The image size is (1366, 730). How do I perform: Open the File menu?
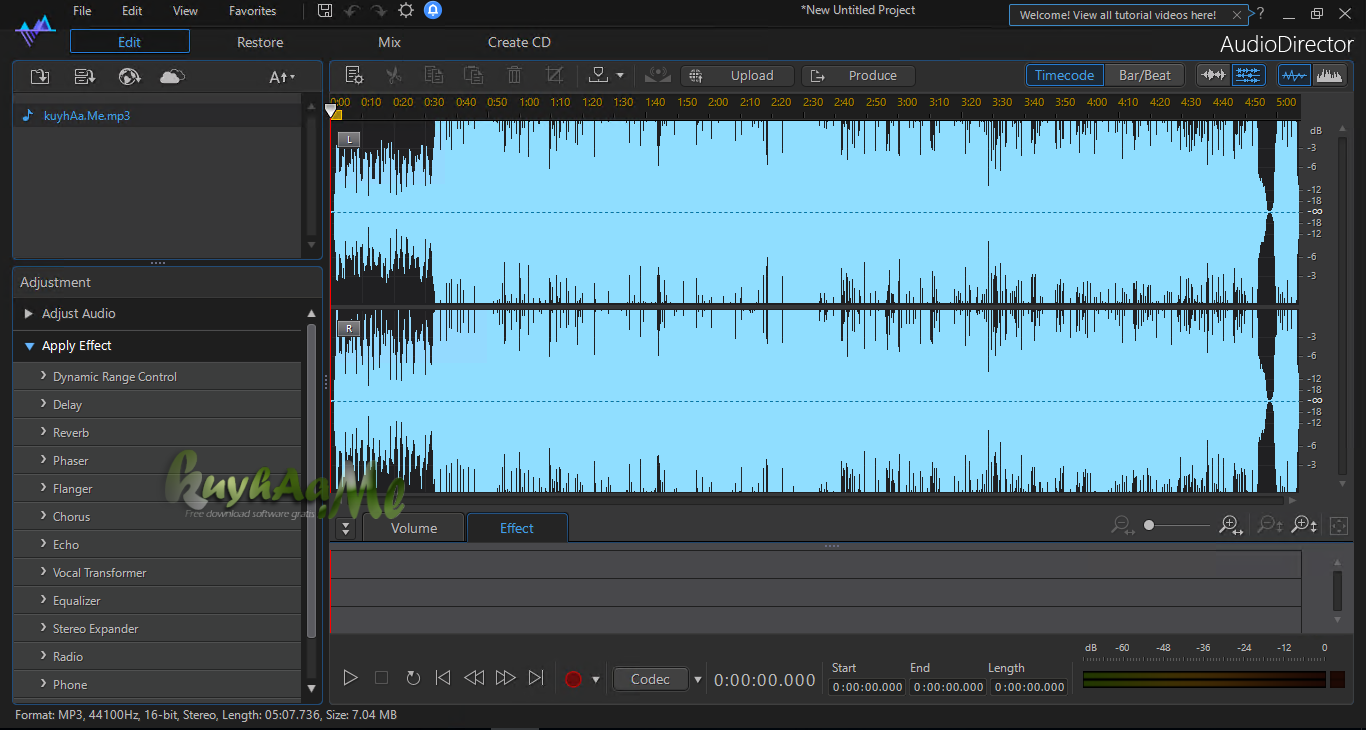point(82,11)
